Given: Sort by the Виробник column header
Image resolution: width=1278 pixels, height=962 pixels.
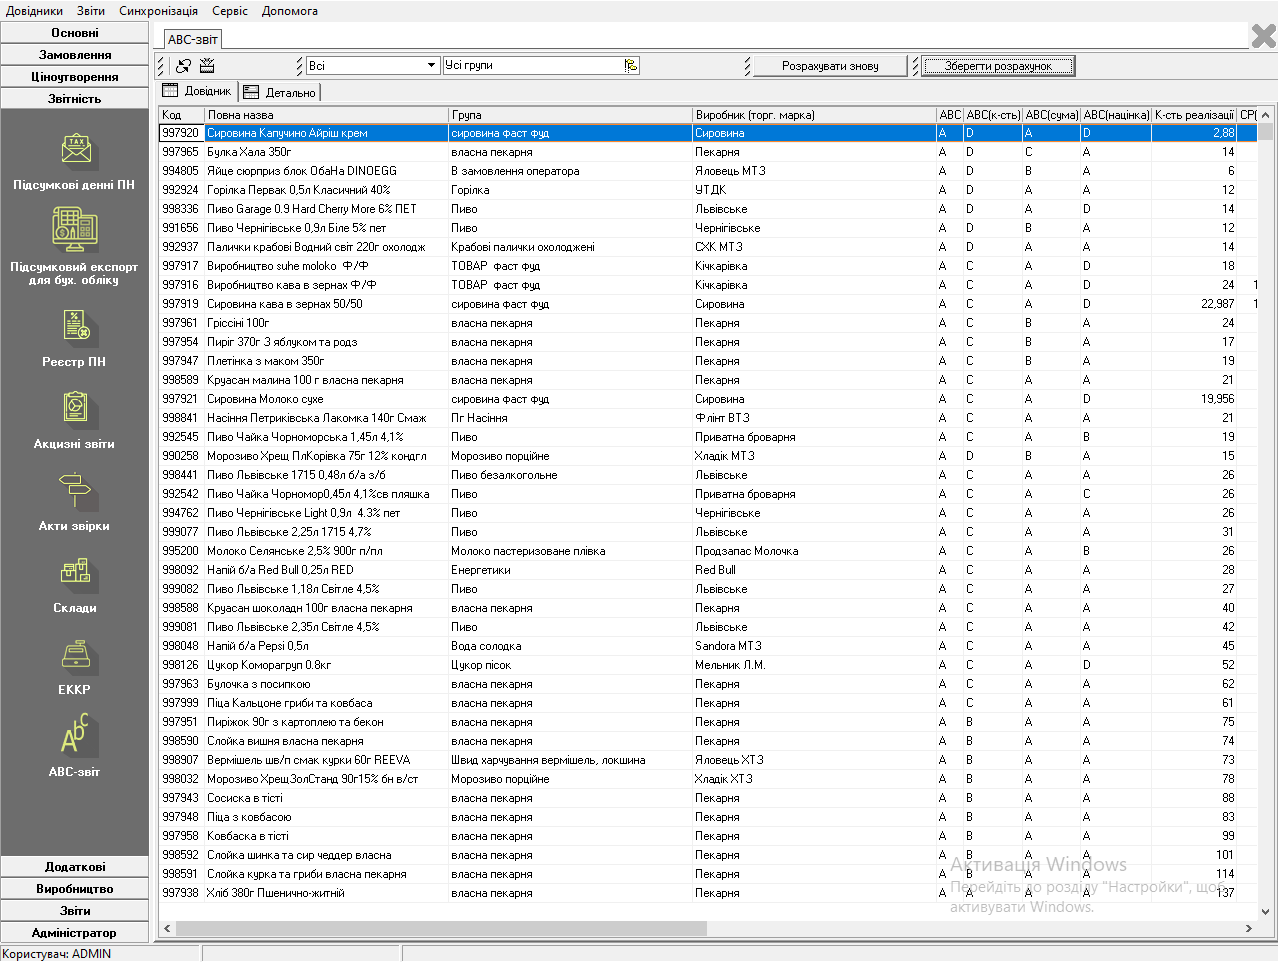Looking at the screenshot, I should [814, 115].
